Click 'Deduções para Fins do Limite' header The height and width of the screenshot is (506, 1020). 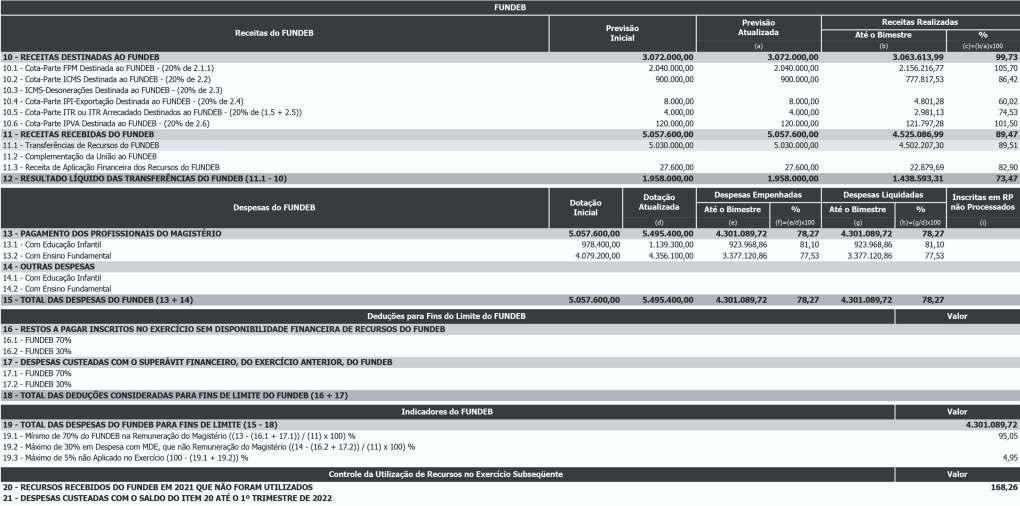coord(447,316)
